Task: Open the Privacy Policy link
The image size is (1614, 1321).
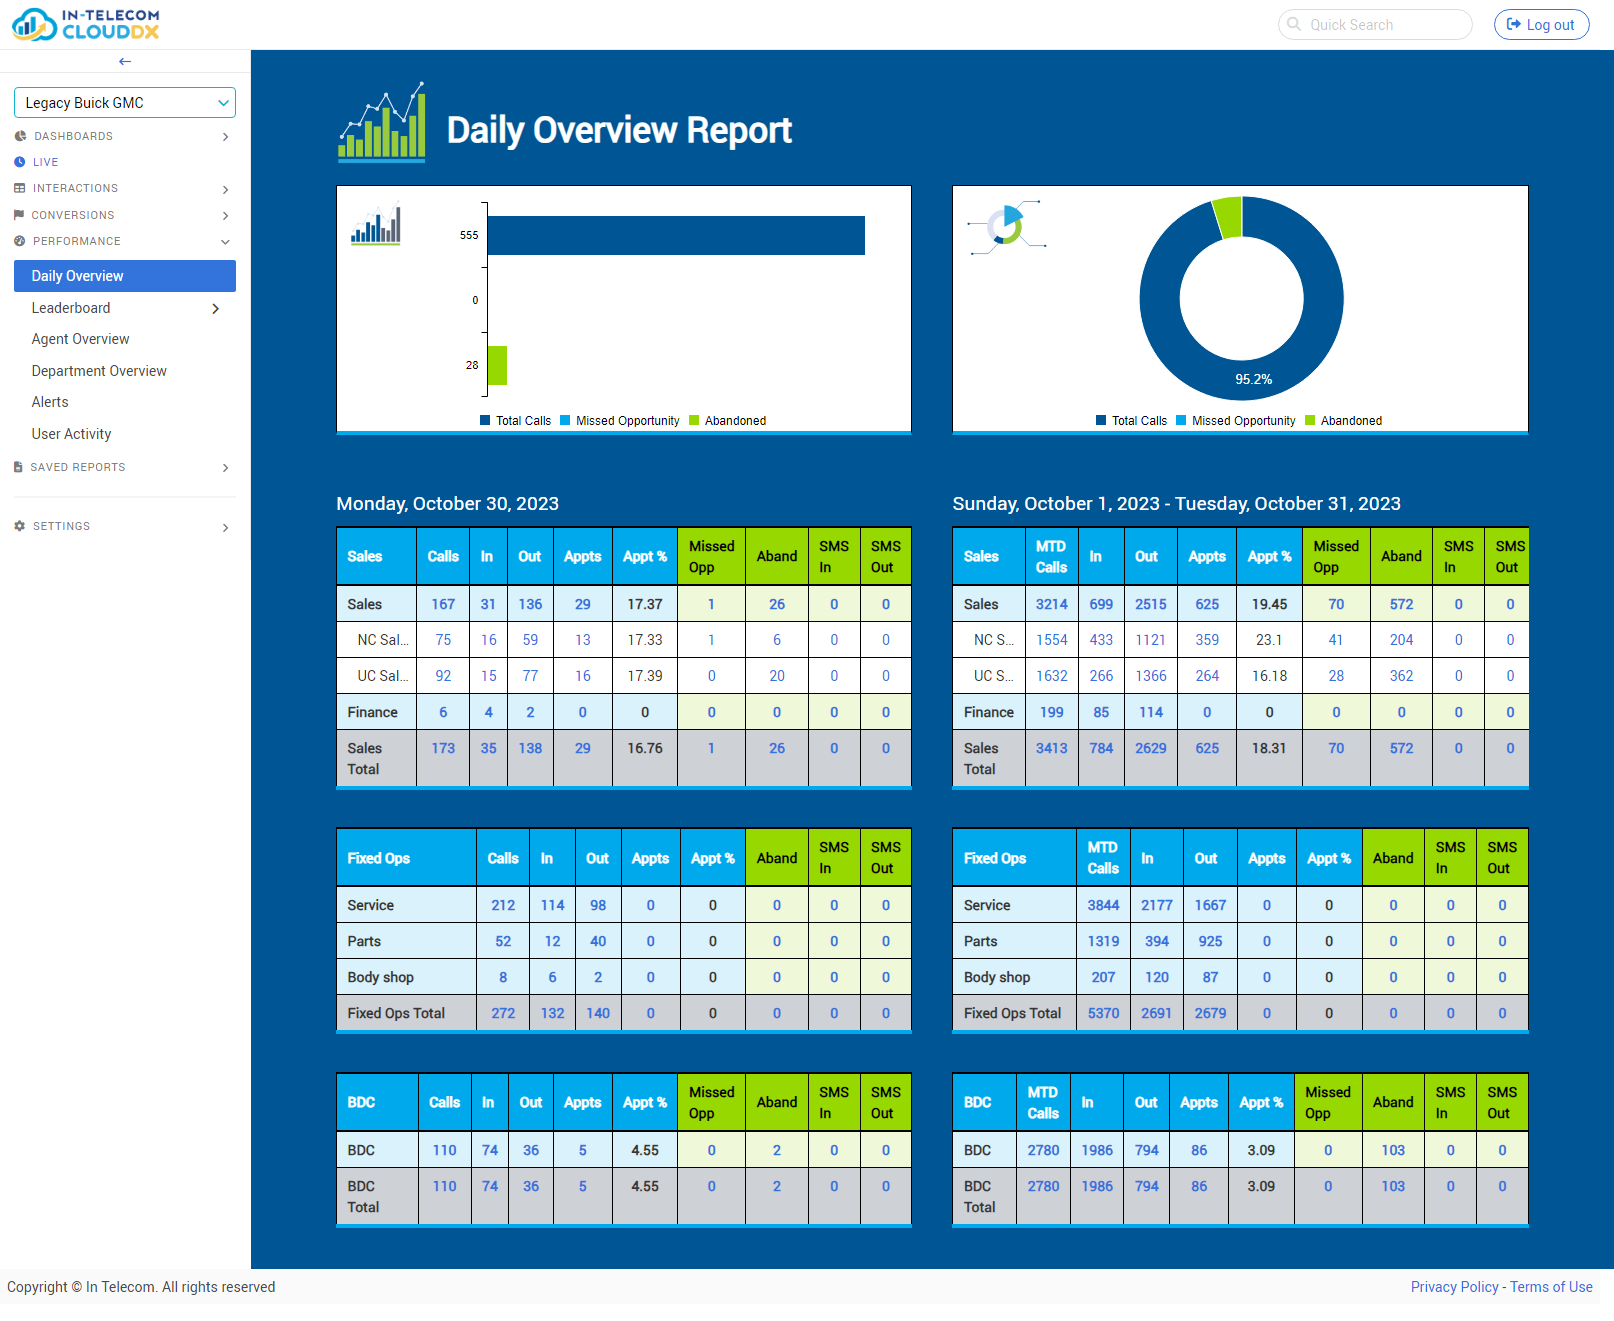Action: point(1453,1287)
